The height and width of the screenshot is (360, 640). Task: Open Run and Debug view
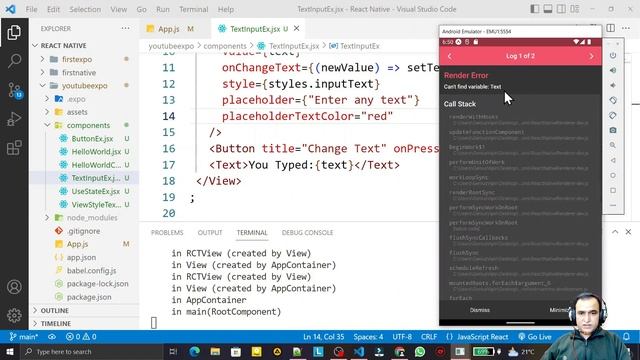14,119
